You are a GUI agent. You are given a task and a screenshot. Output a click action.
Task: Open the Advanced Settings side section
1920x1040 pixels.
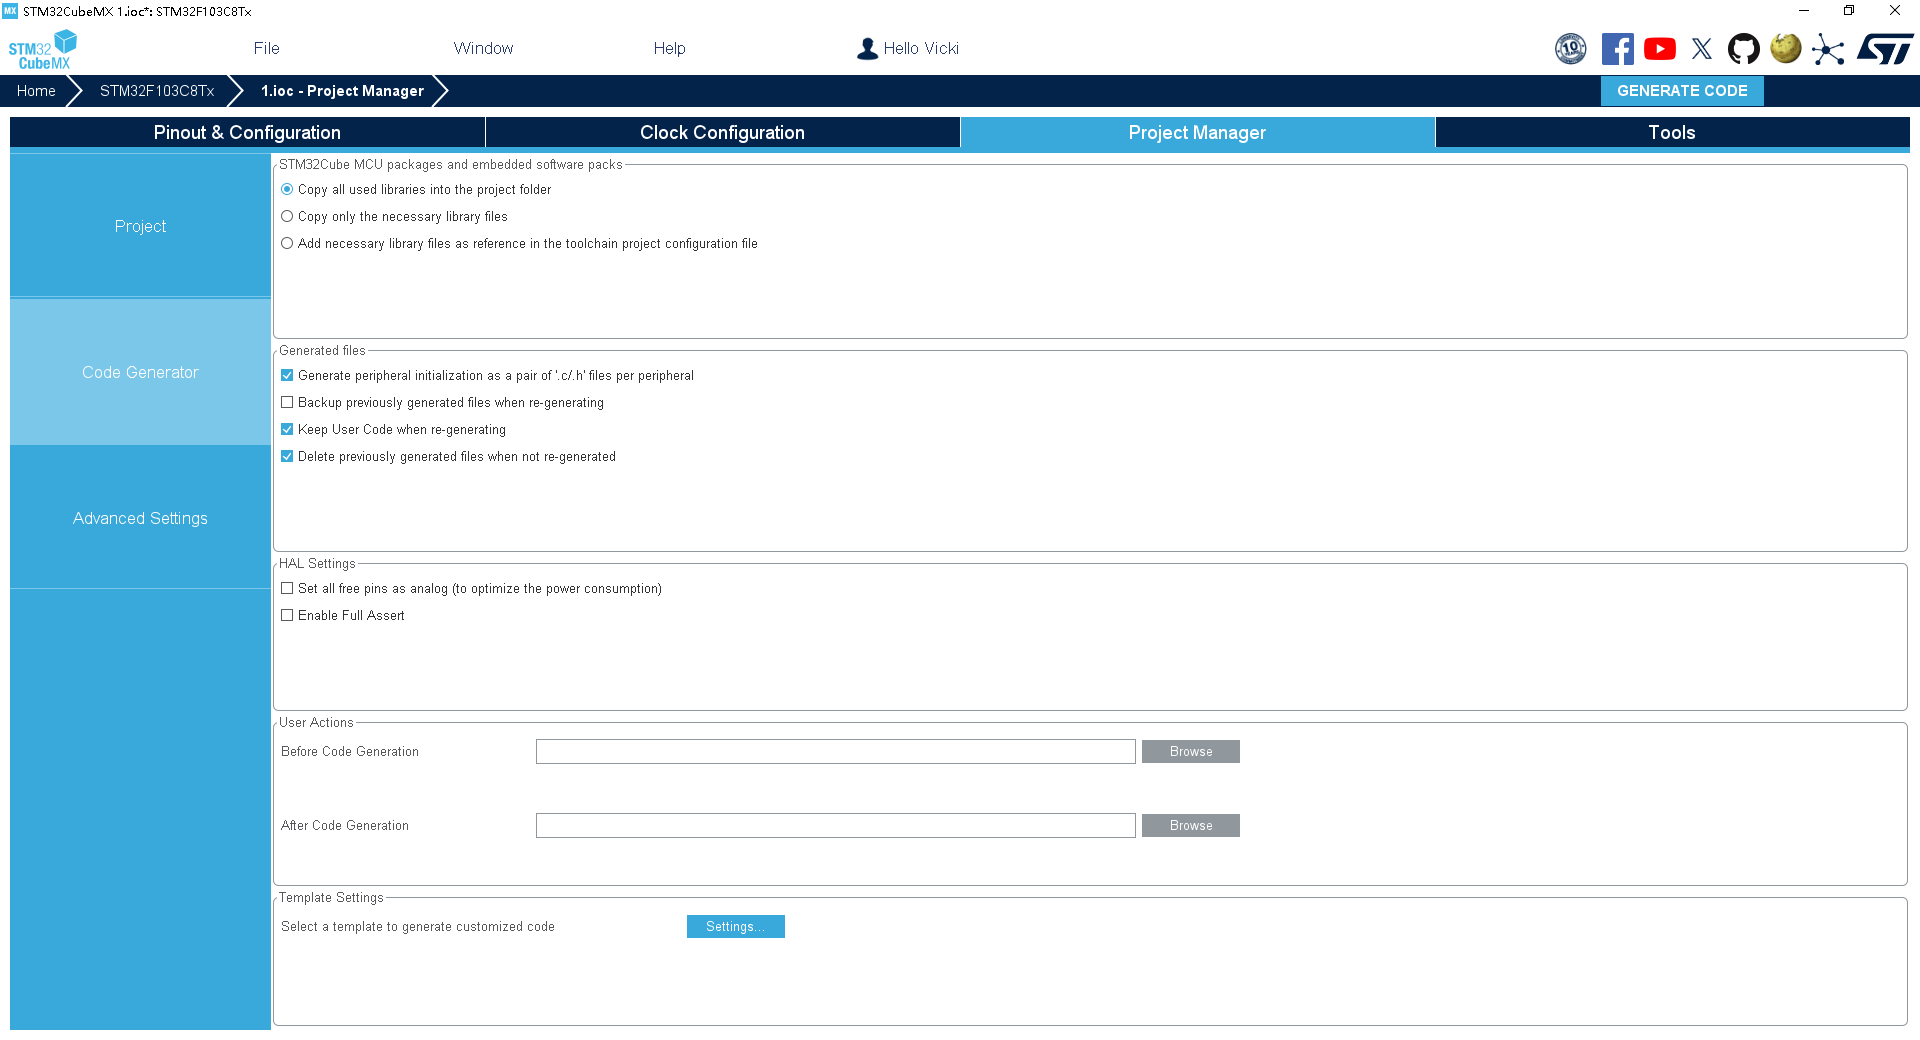click(x=140, y=518)
